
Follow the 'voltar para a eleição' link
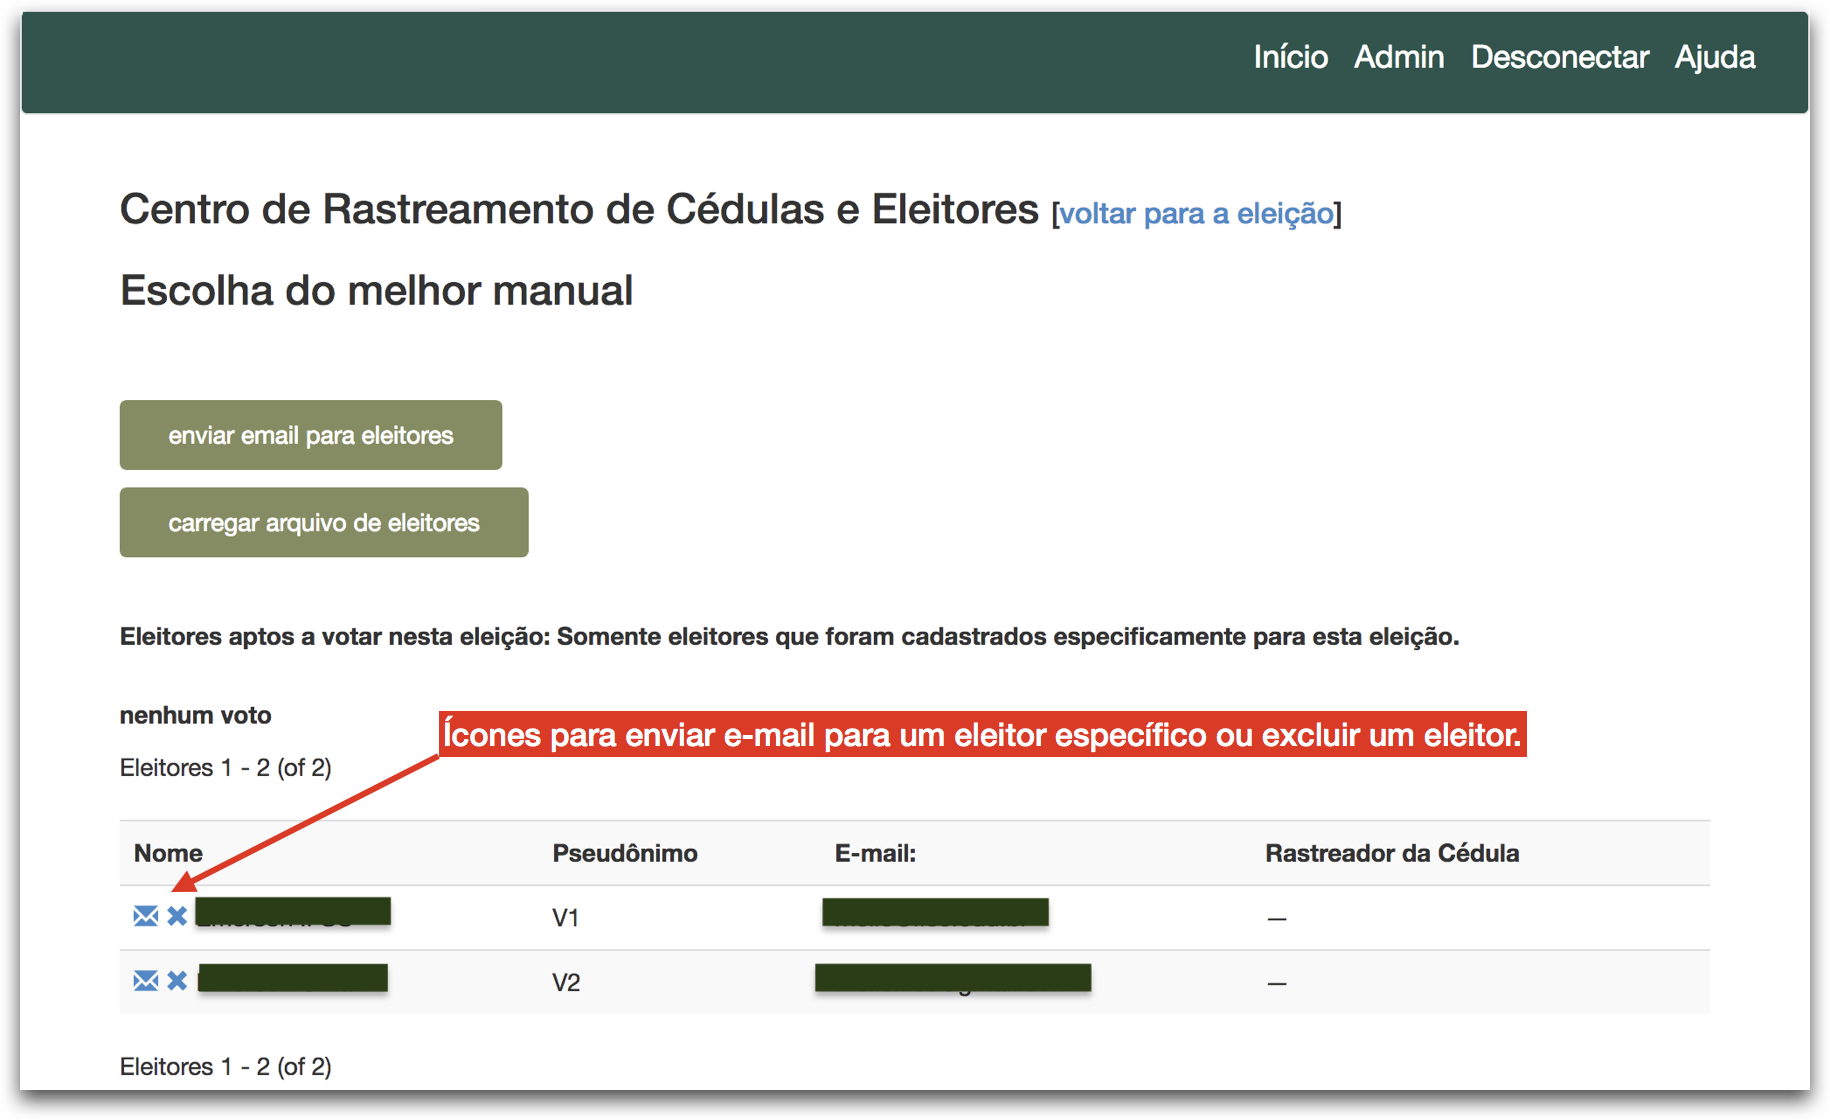[1196, 214]
